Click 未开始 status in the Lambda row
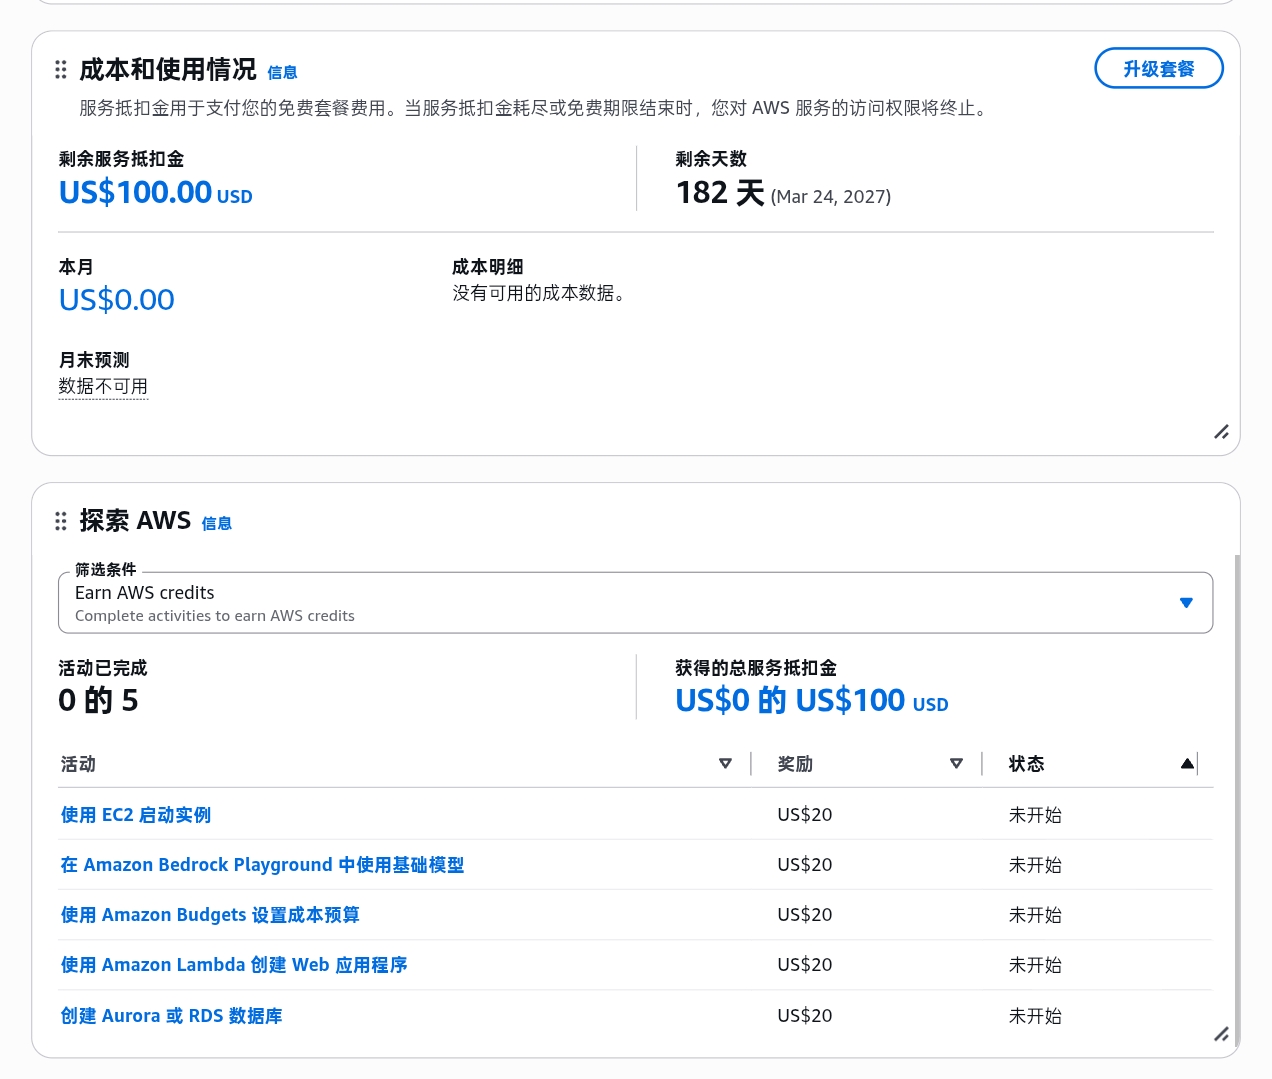Screen dimensions: 1272x1079 coord(1035,965)
